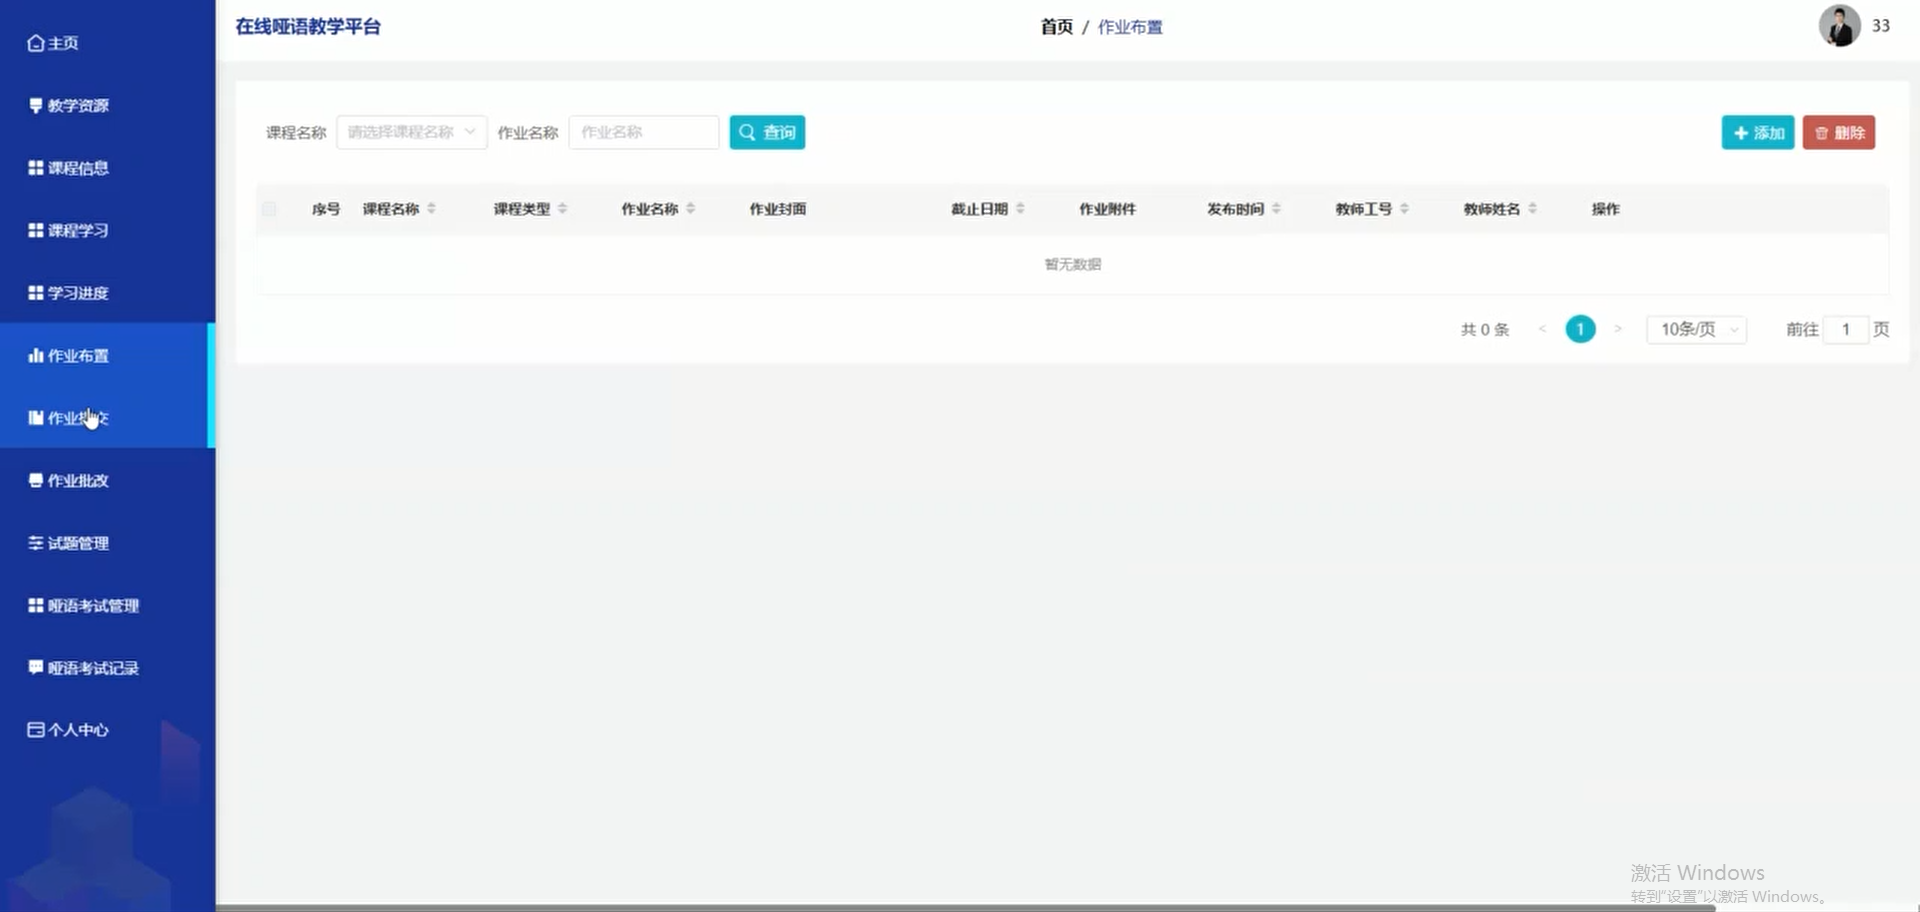Select 课程信息 in the sidebar

click(x=79, y=167)
